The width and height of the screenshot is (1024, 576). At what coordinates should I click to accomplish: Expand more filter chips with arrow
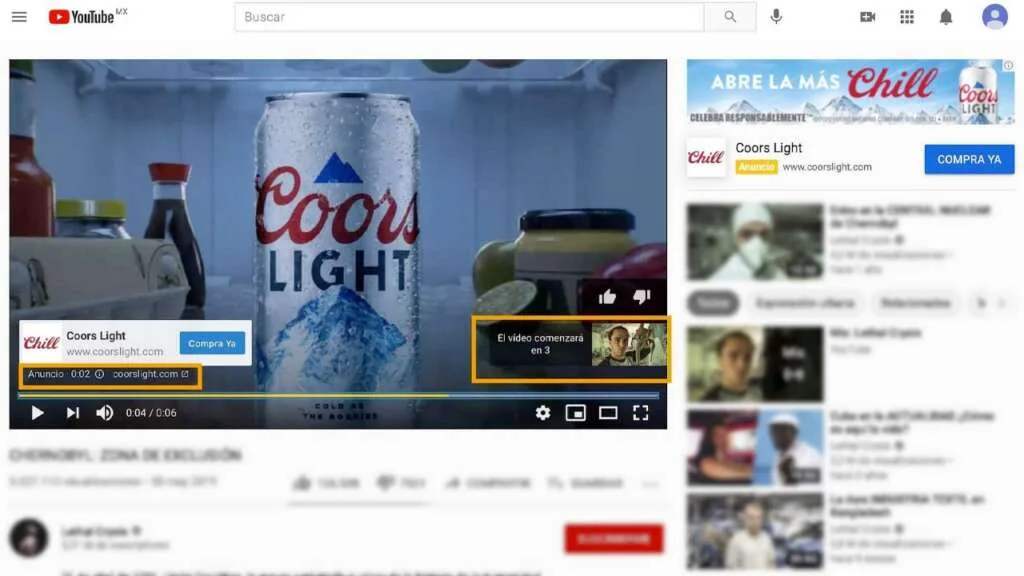coord(1001,303)
